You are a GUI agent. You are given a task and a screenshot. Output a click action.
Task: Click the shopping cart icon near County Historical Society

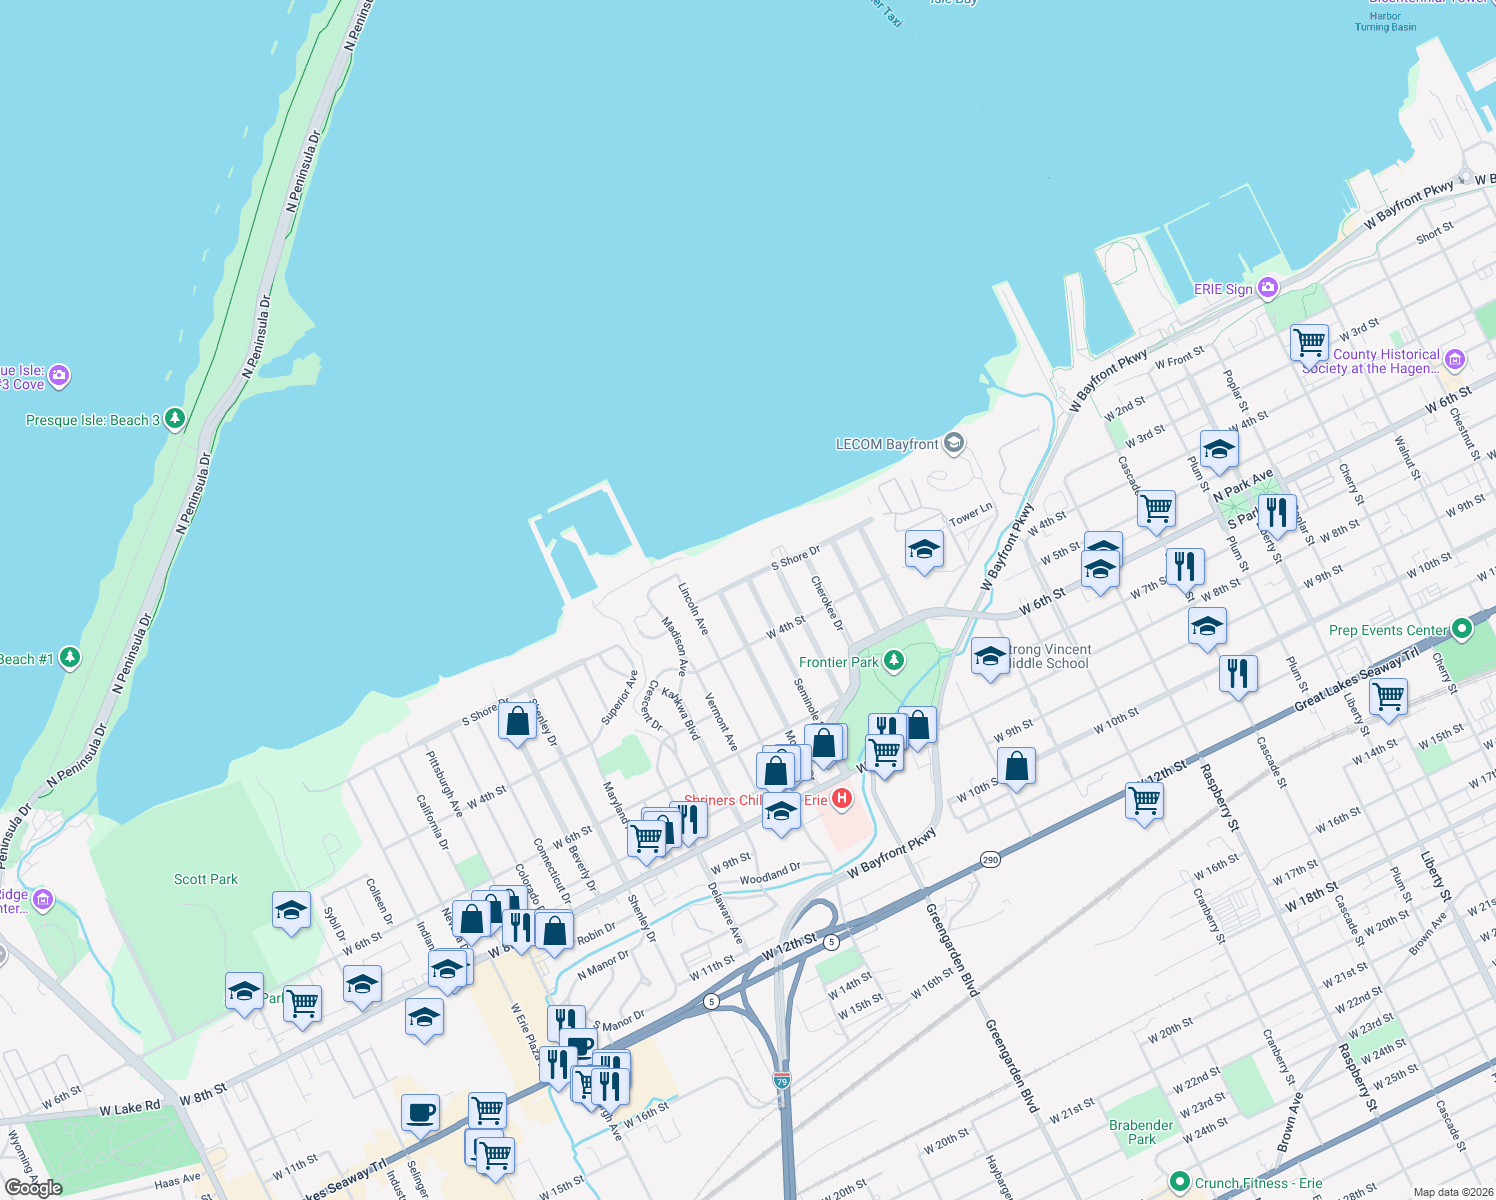click(x=1309, y=342)
